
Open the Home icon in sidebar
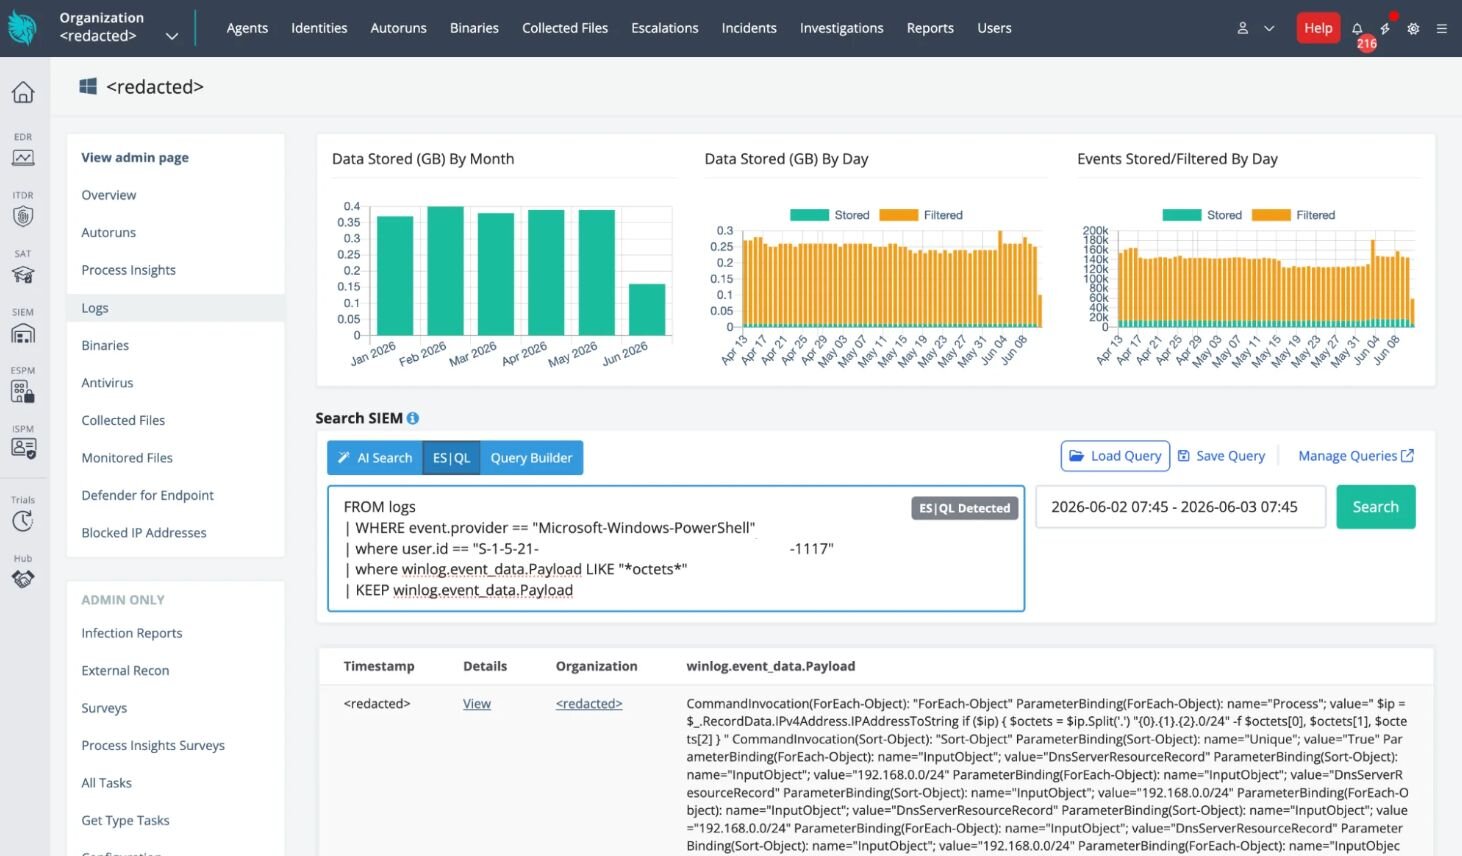pyautogui.click(x=23, y=93)
